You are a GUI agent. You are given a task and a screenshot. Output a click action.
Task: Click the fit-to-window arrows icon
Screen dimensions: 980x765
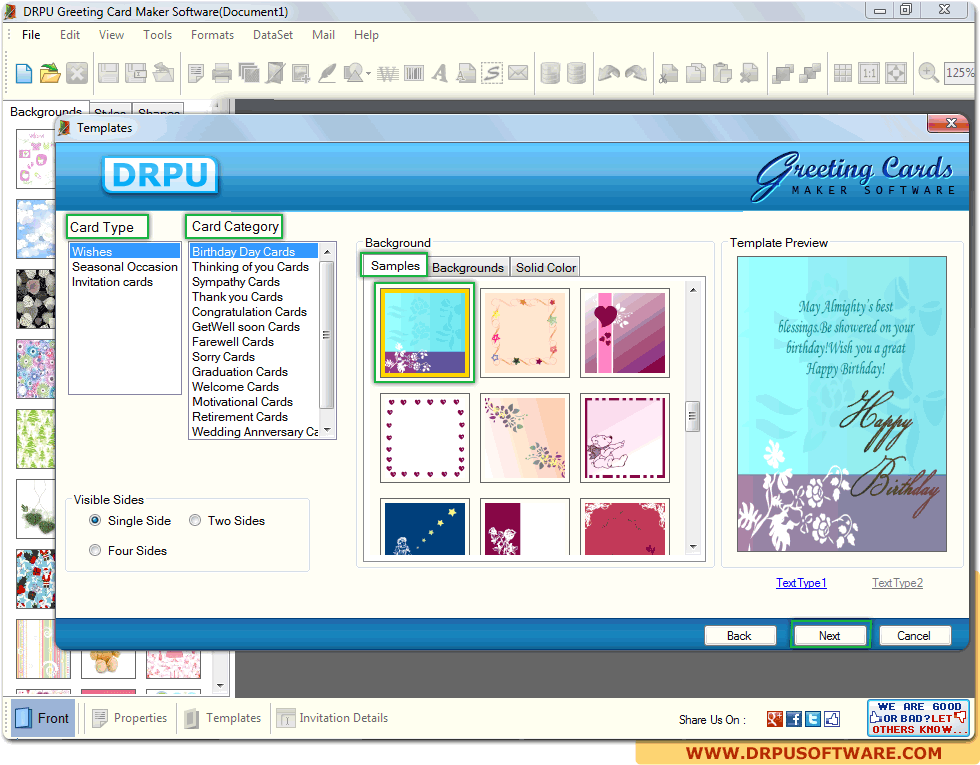pyautogui.click(x=896, y=74)
